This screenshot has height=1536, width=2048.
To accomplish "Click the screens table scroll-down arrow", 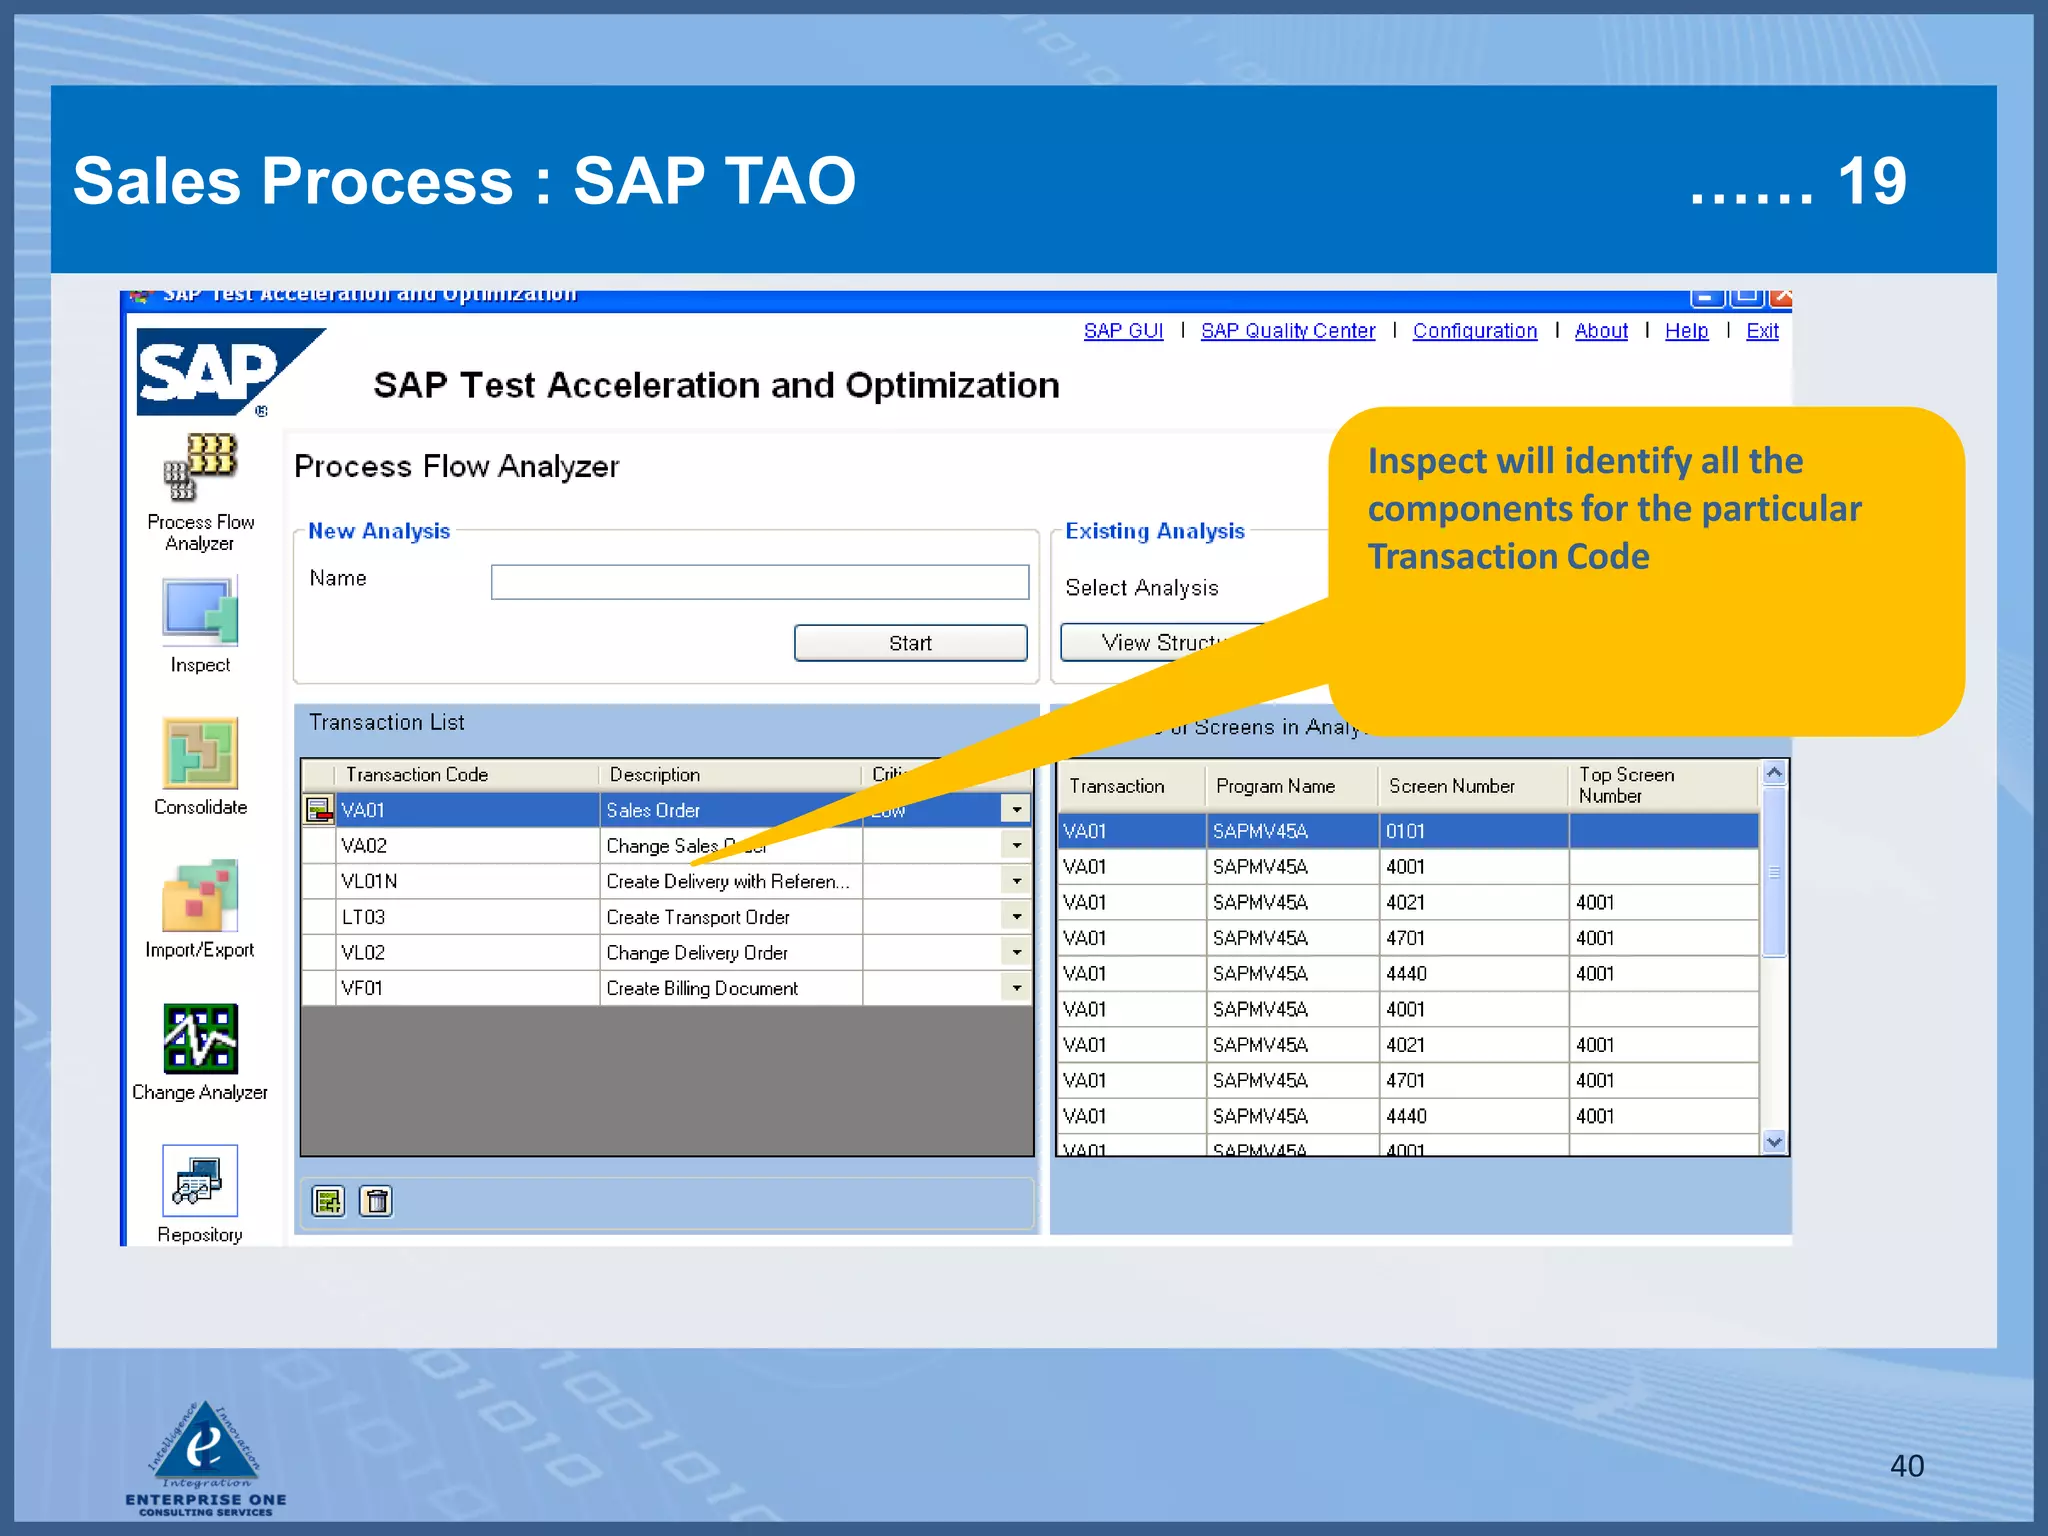I will (1774, 1141).
